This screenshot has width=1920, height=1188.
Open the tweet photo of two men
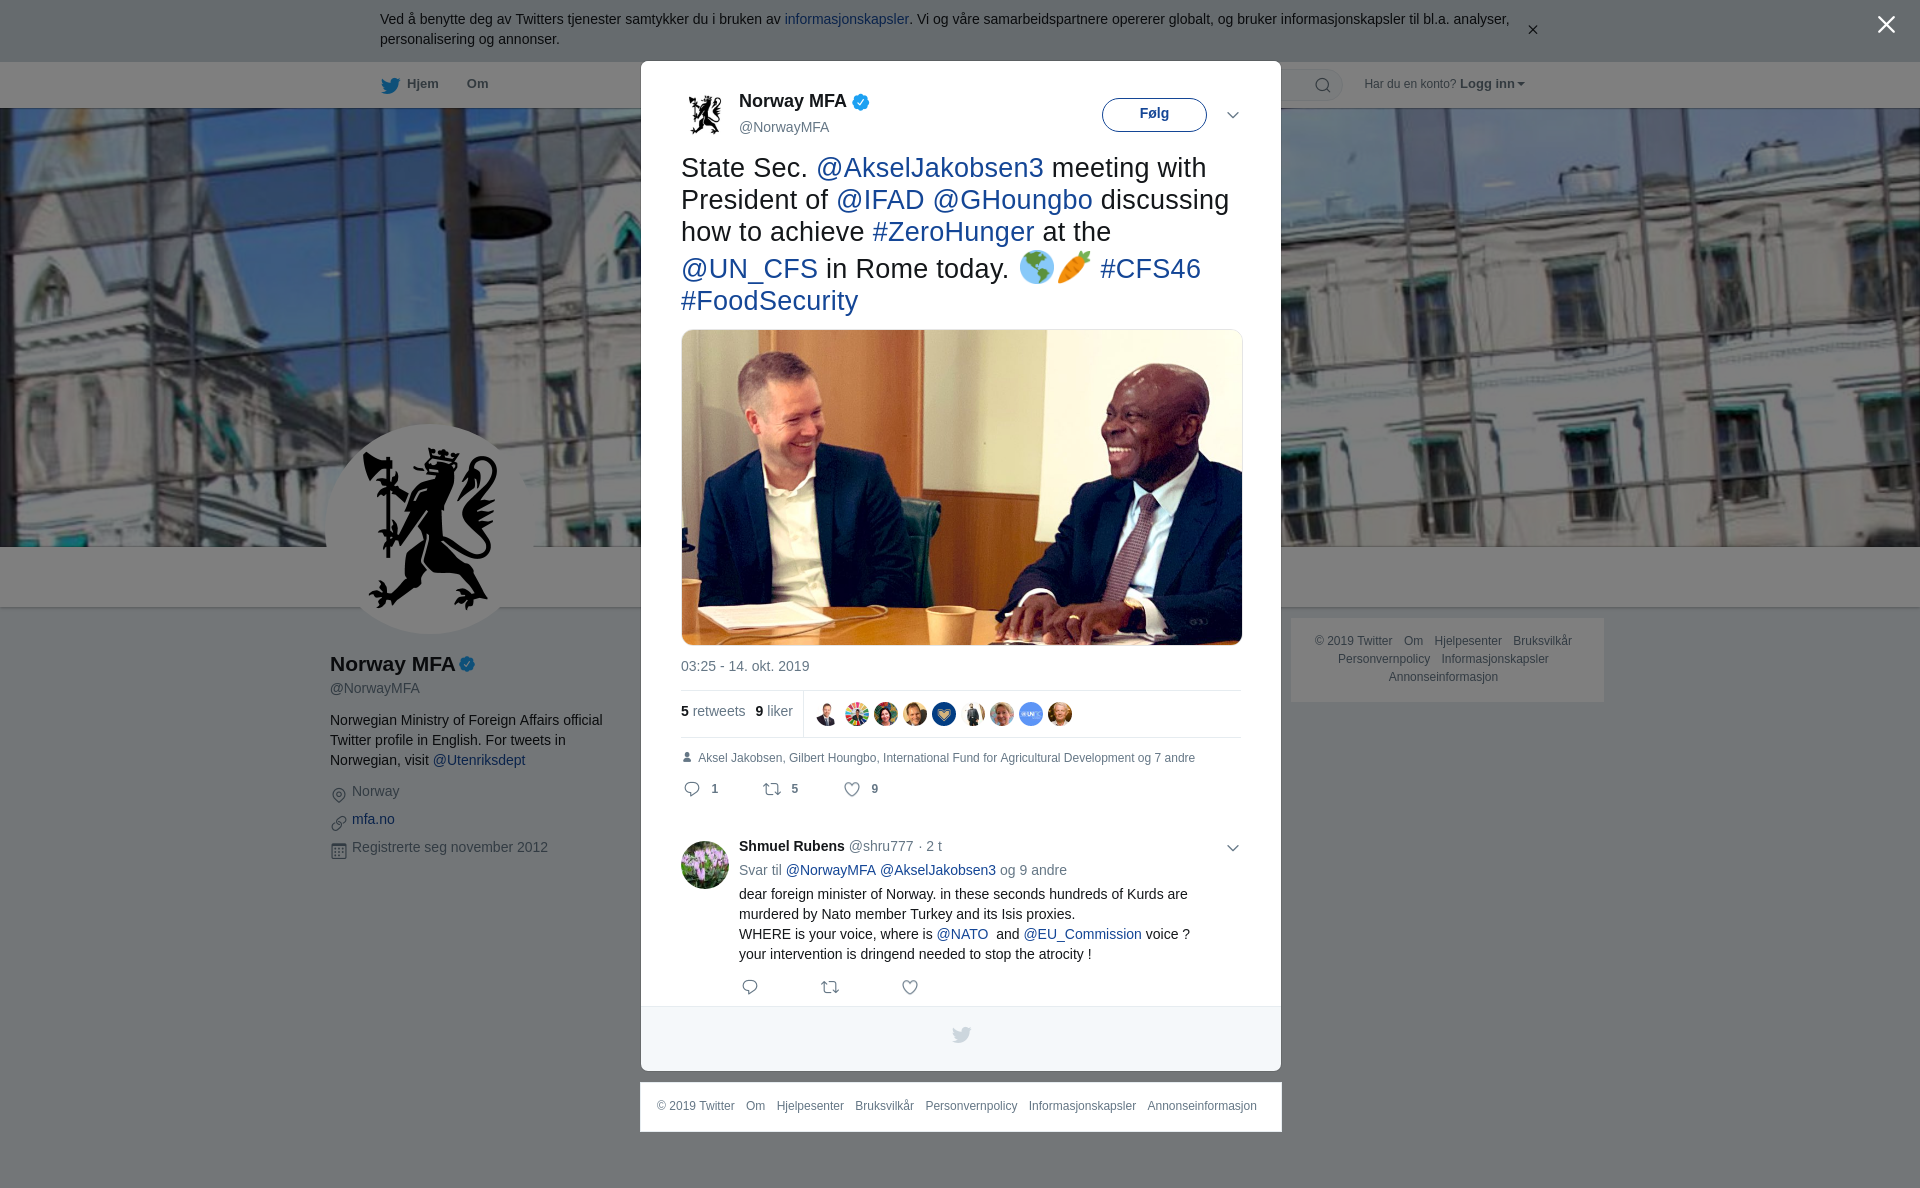962,487
